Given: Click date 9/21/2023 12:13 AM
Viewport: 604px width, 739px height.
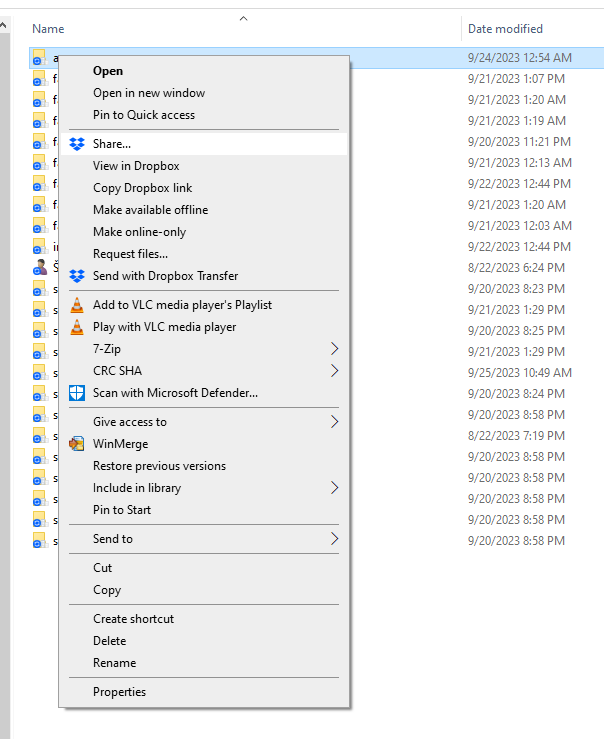Looking at the screenshot, I should (520, 163).
